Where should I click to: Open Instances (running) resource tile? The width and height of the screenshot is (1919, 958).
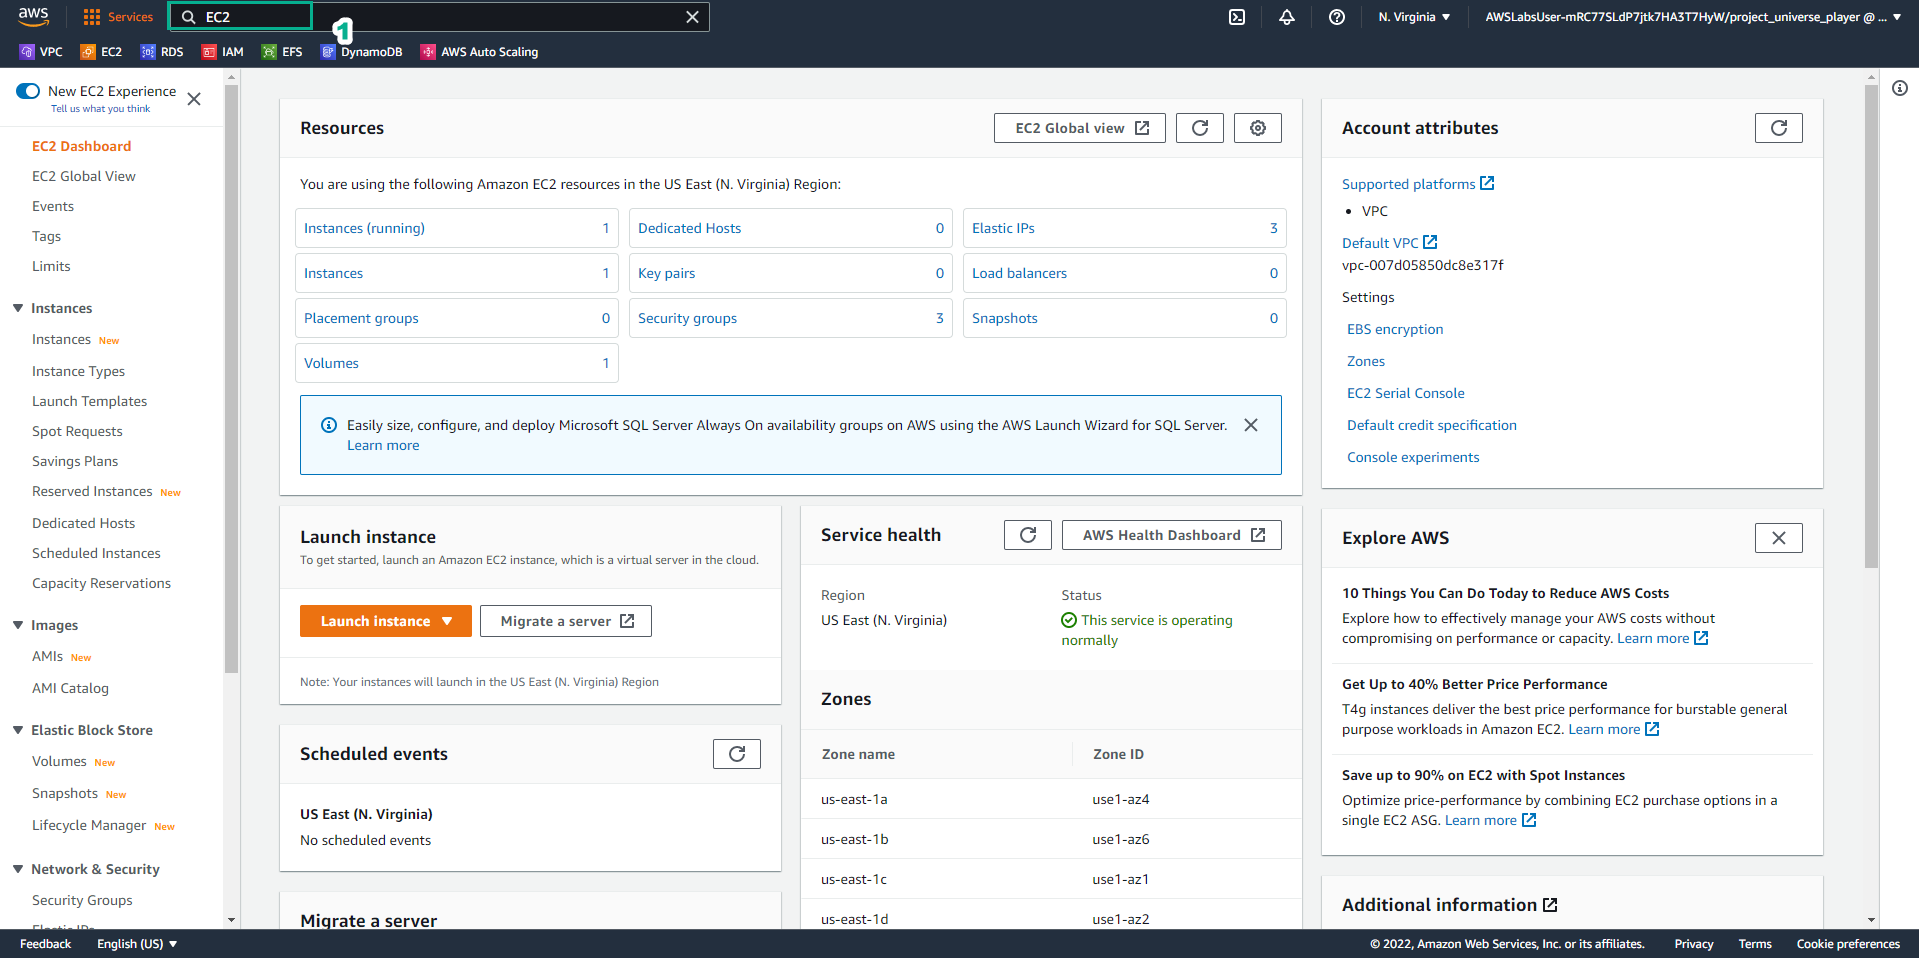[x=457, y=228]
